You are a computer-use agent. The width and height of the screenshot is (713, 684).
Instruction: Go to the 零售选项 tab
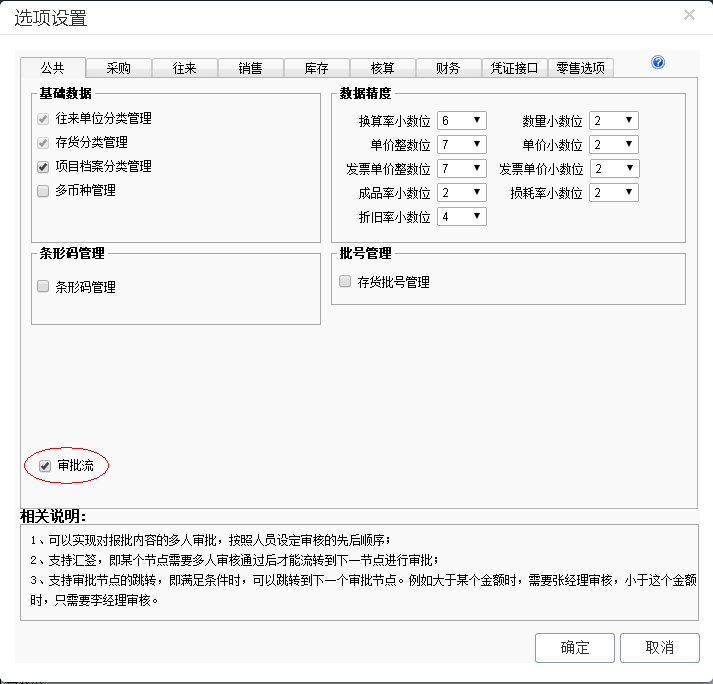coord(581,68)
